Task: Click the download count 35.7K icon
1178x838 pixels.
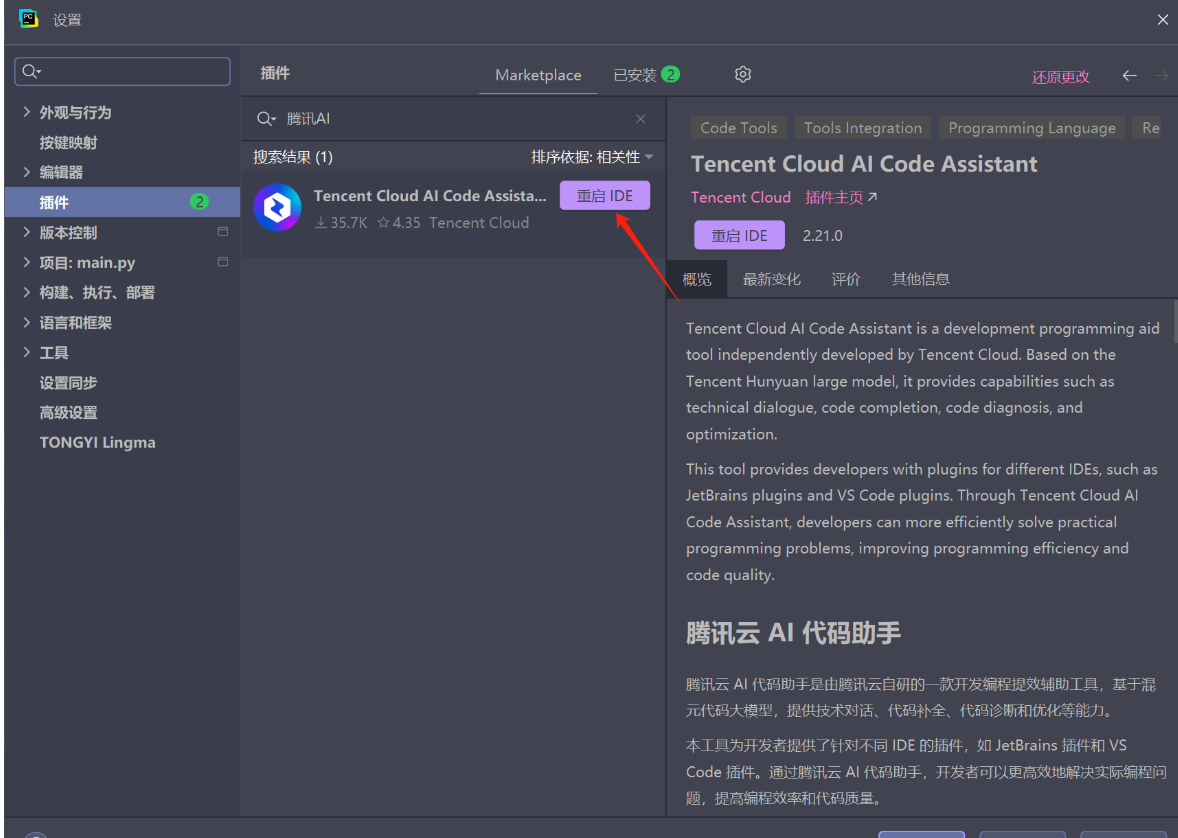Action: pos(321,222)
